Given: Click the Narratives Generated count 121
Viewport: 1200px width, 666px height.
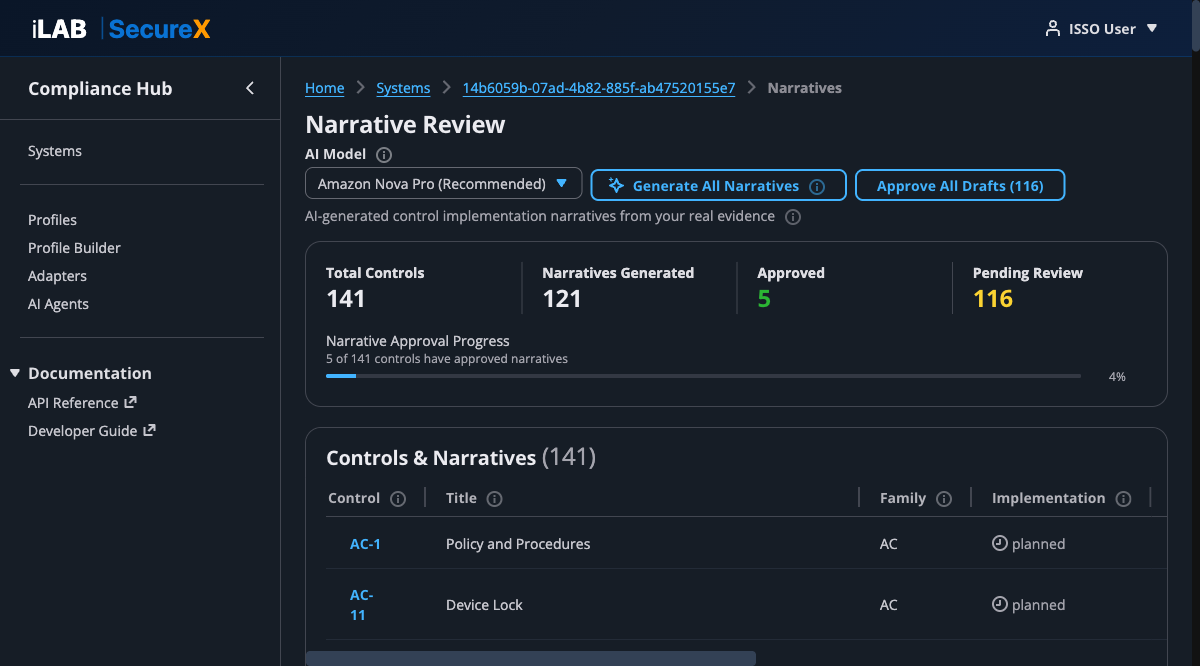Looking at the screenshot, I should point(562,299).
